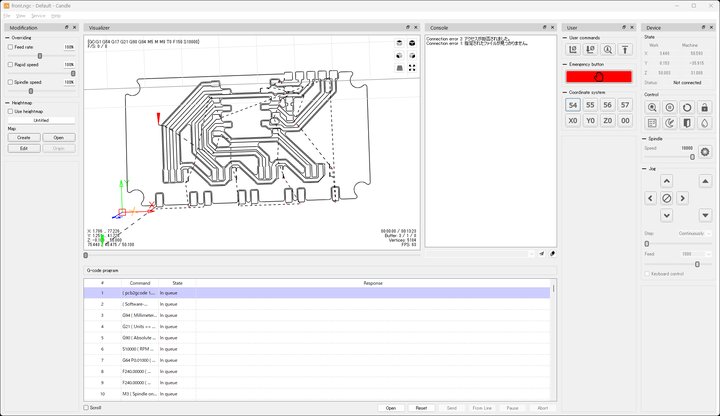720x416 pixels.
Task: Click the light cube view icon, top row
Action: [399, 43]
